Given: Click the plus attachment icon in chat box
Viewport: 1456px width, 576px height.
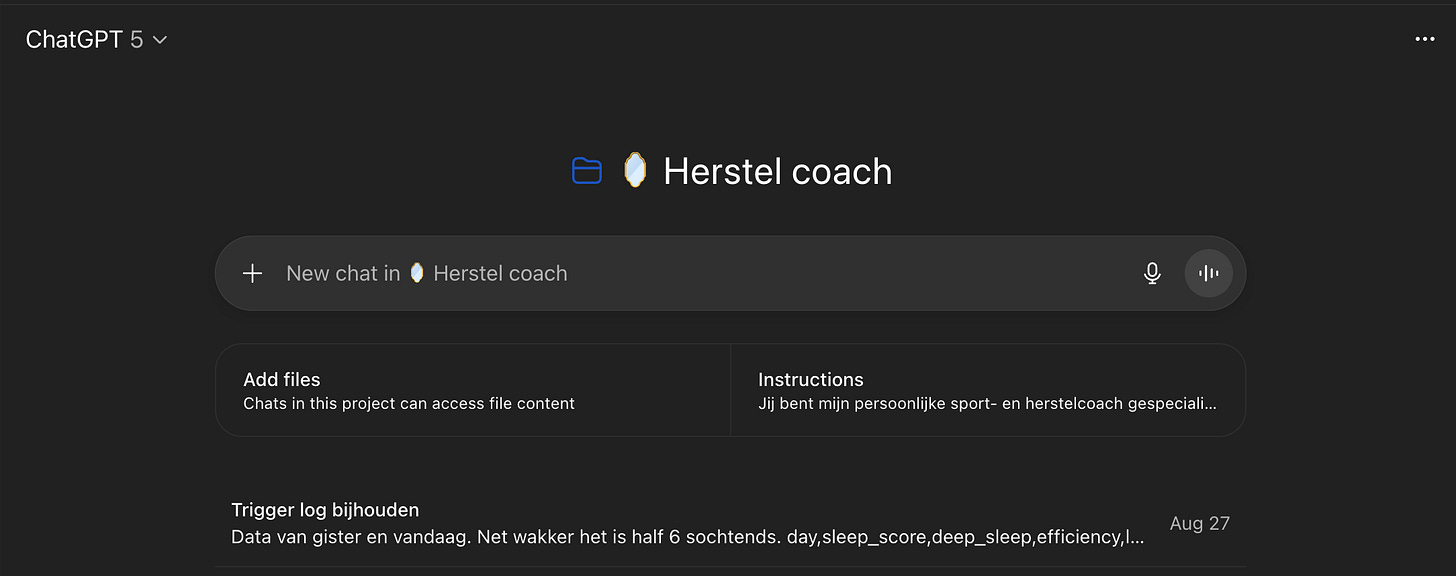Looking at the screenshot, I should [x=253, y=273].
